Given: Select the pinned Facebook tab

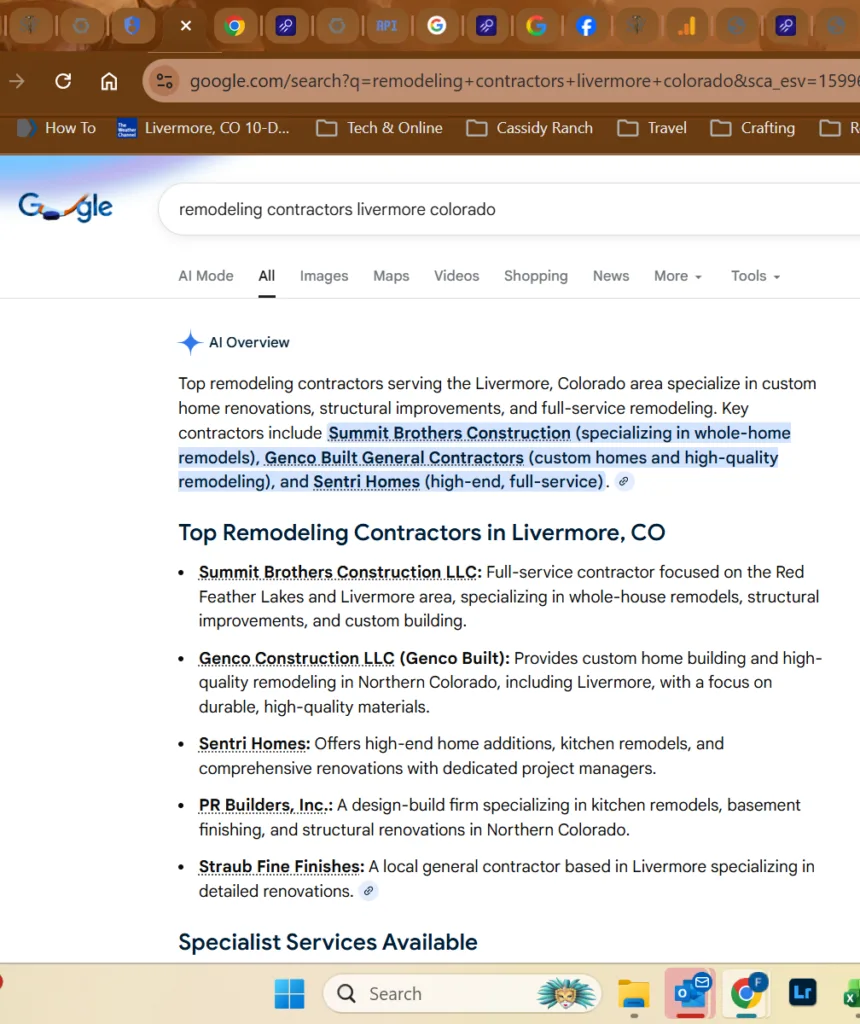Looking at the screenshot, I should pyautogui.click(x=587, y=26).
